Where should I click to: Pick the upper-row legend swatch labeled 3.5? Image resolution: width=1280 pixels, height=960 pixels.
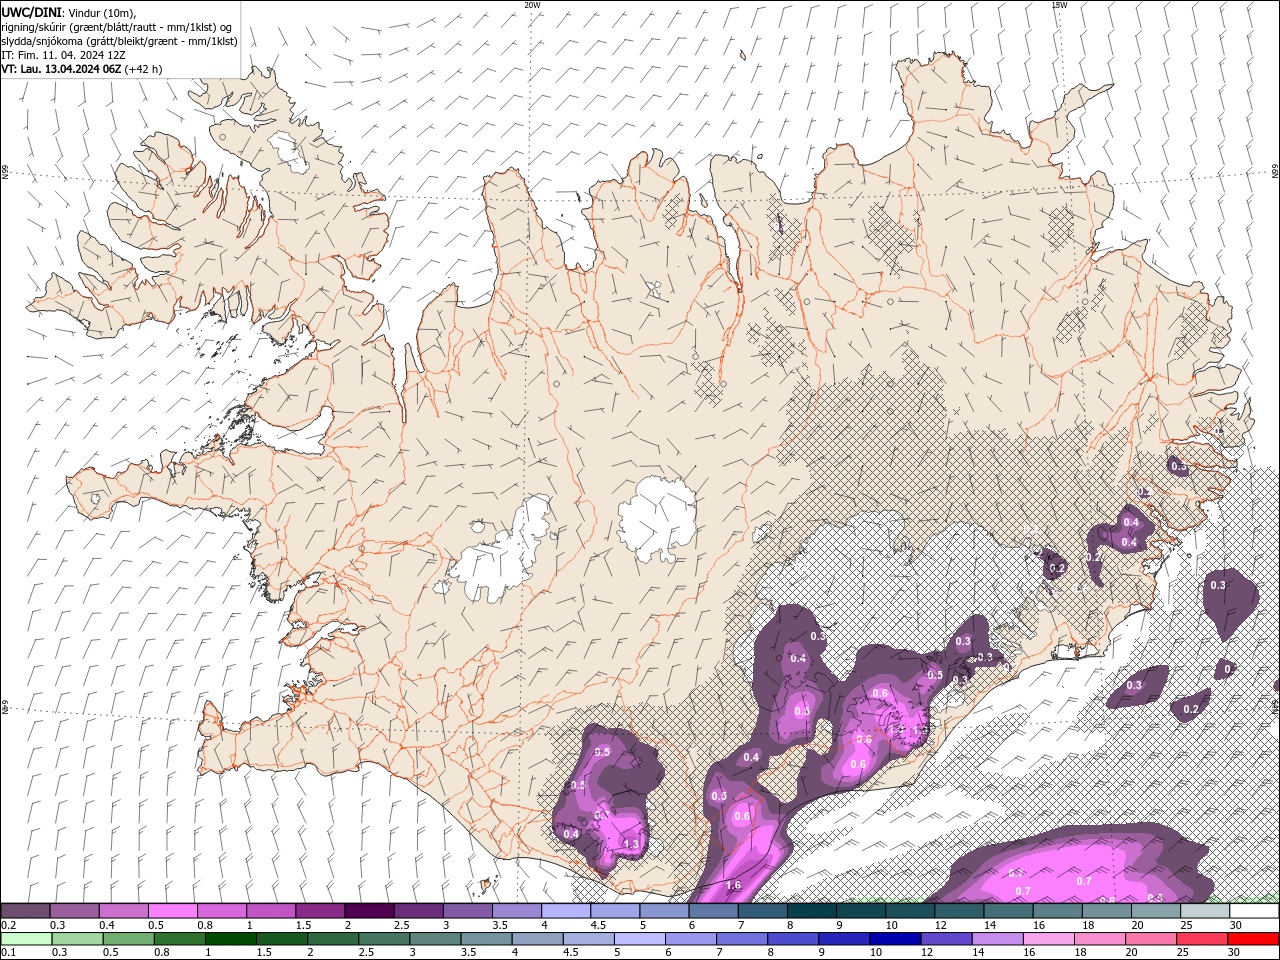(517, 910)
